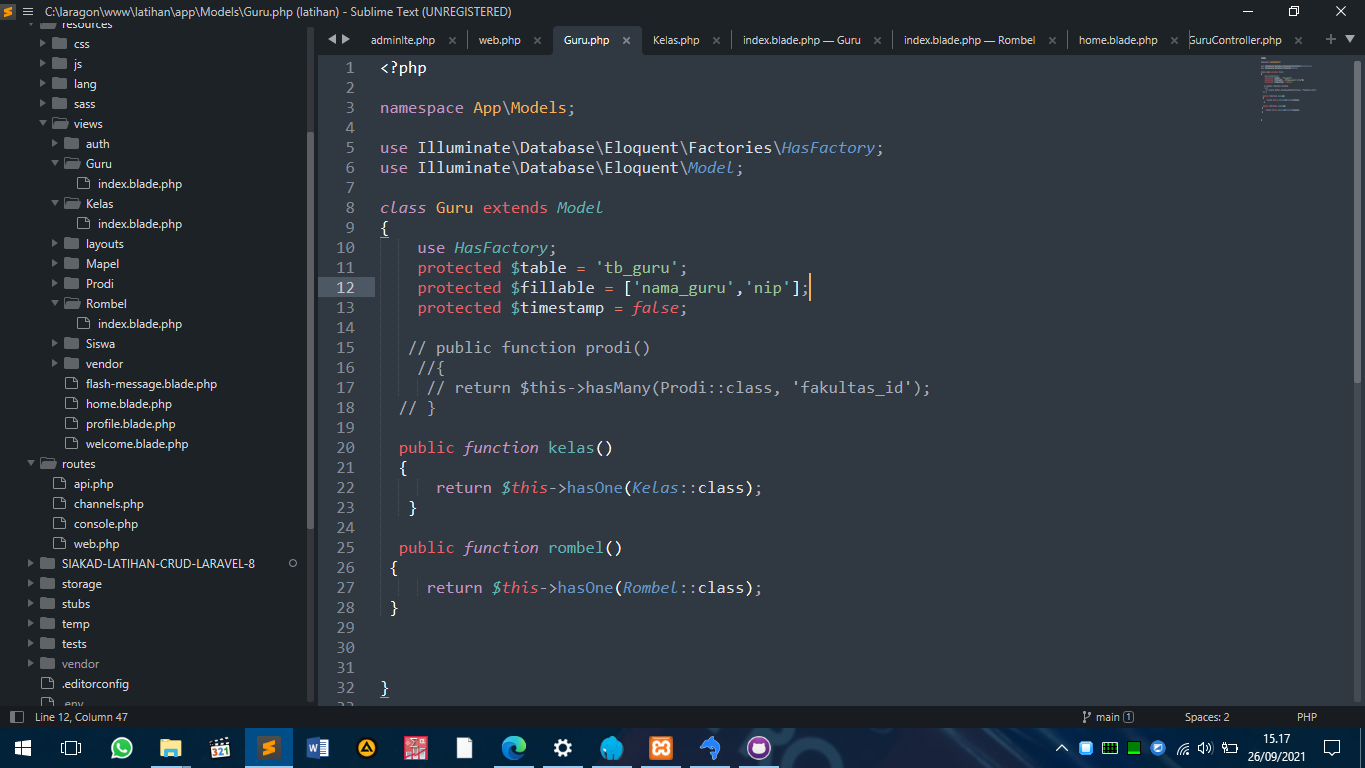The height and width of the screenshot is (768, 1365).
Task: Click the git branch icon showing main
Action: [1106, 717]
